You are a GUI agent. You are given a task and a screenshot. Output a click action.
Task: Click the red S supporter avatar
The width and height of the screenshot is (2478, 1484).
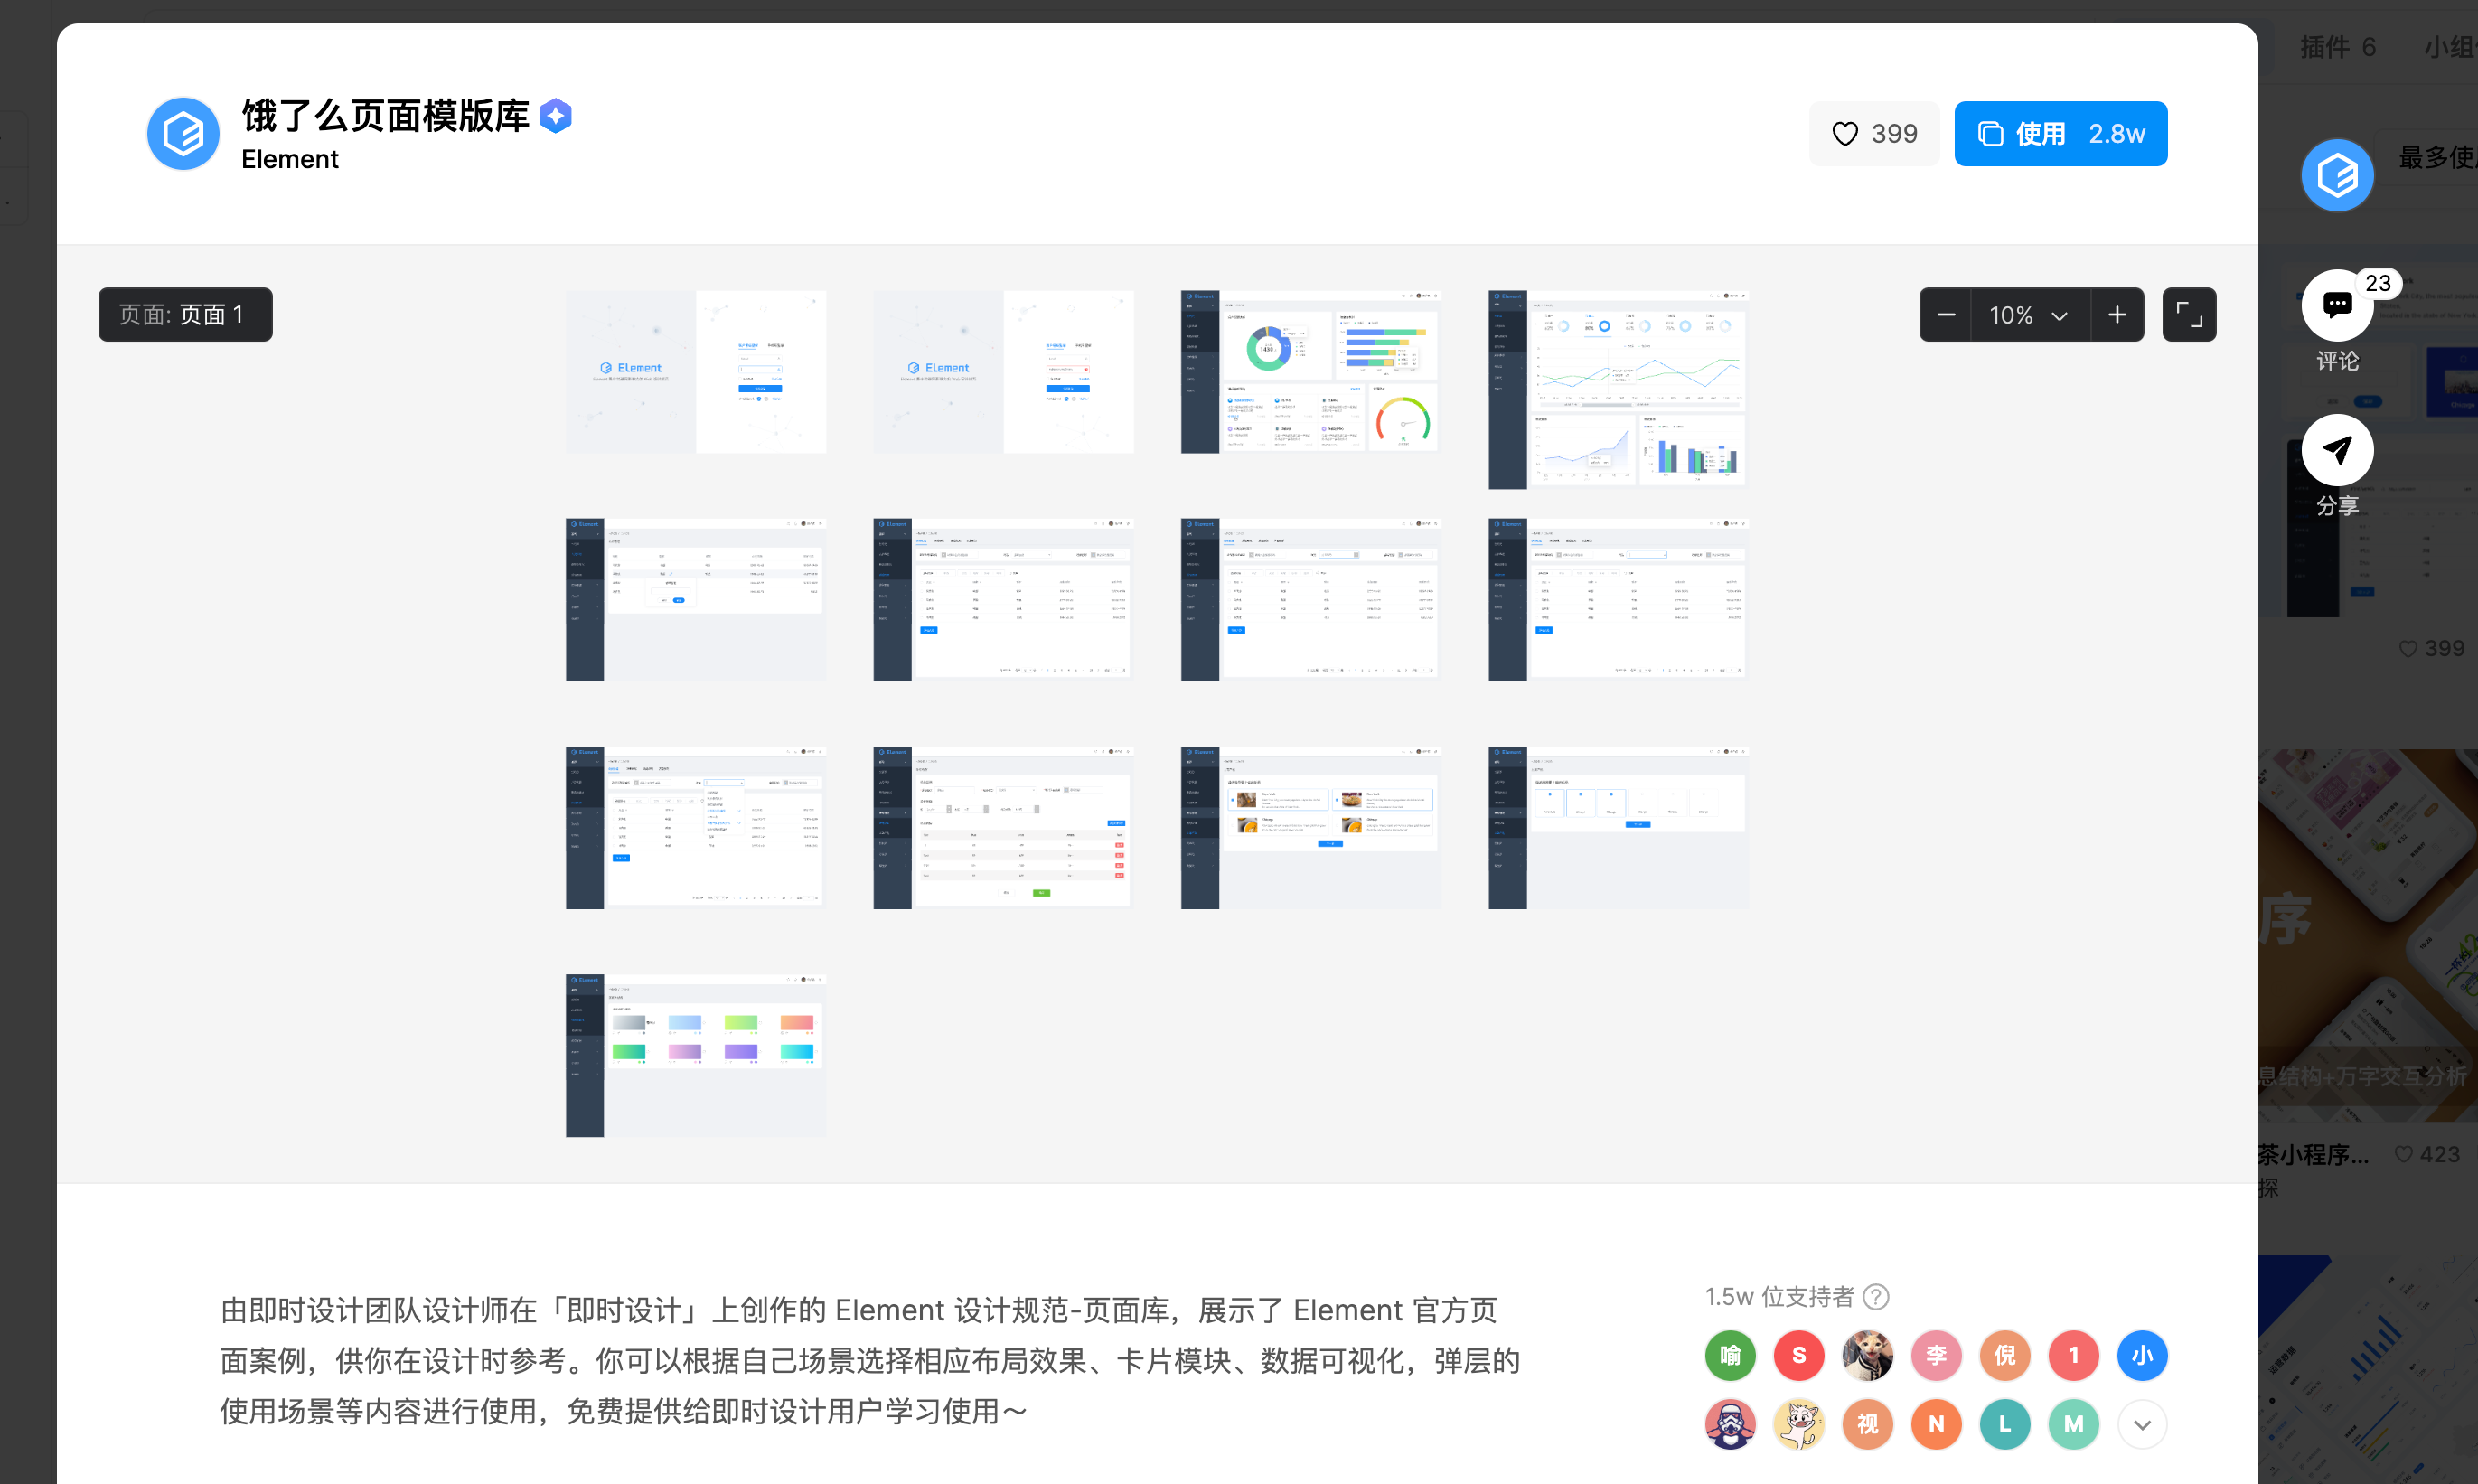coord(1798,1356)
